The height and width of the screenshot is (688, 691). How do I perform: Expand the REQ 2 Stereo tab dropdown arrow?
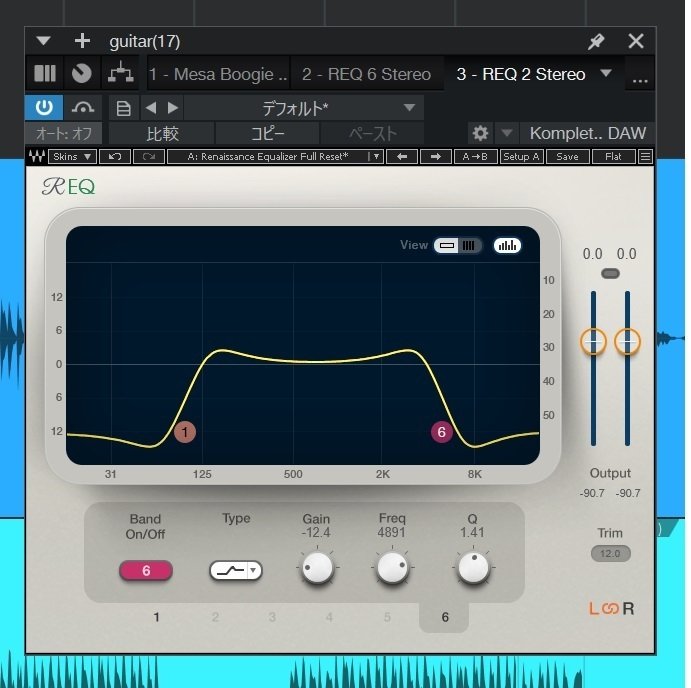(606, 73)
